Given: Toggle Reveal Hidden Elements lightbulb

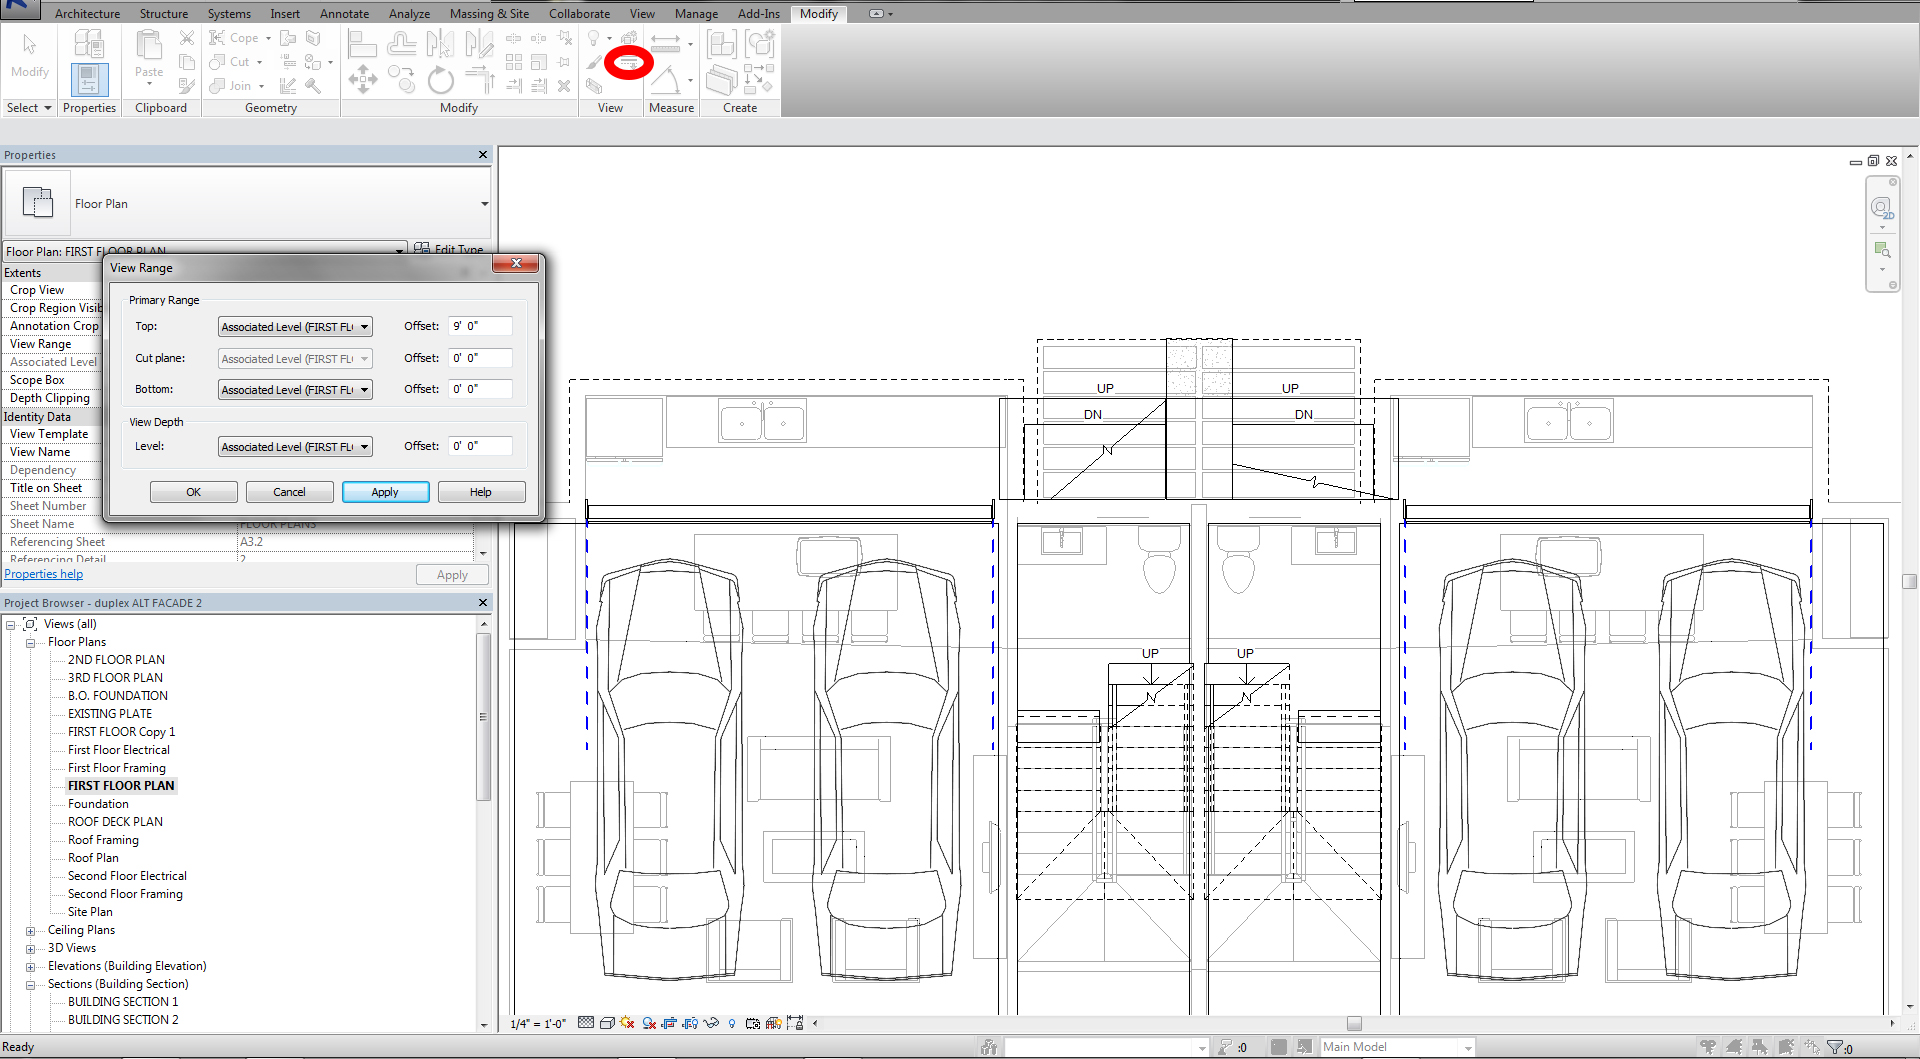Looking at the screenshot, I should pos(732,1023).
